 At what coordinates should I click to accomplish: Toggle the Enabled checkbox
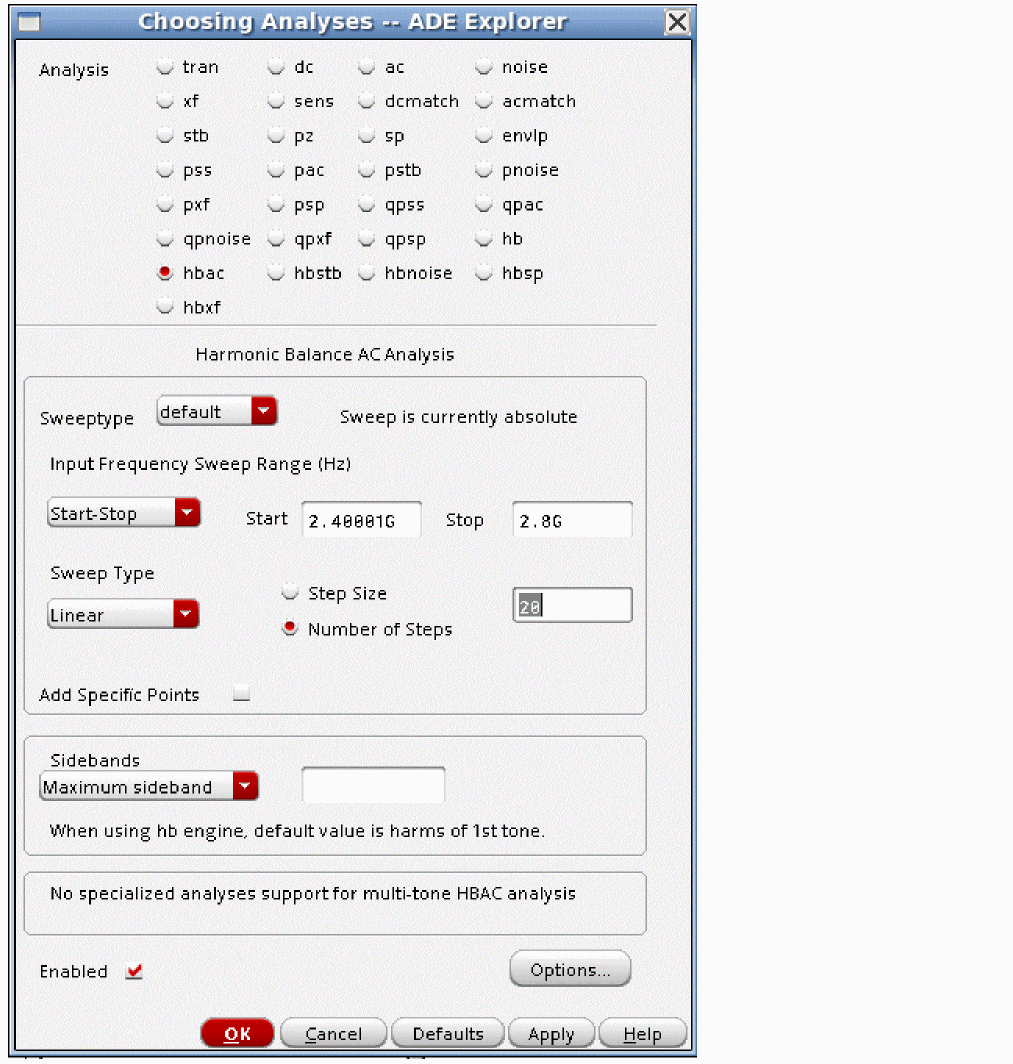click(134, 972)
